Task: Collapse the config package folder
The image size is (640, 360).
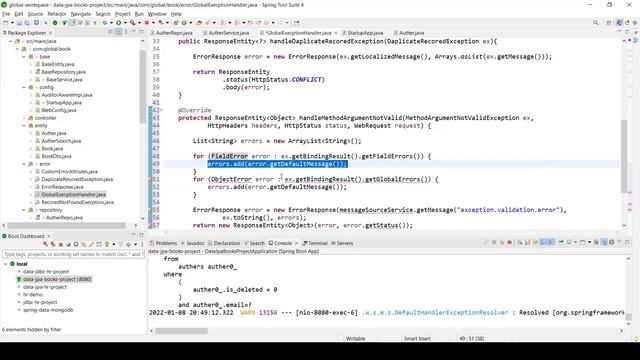Action: 24,87
